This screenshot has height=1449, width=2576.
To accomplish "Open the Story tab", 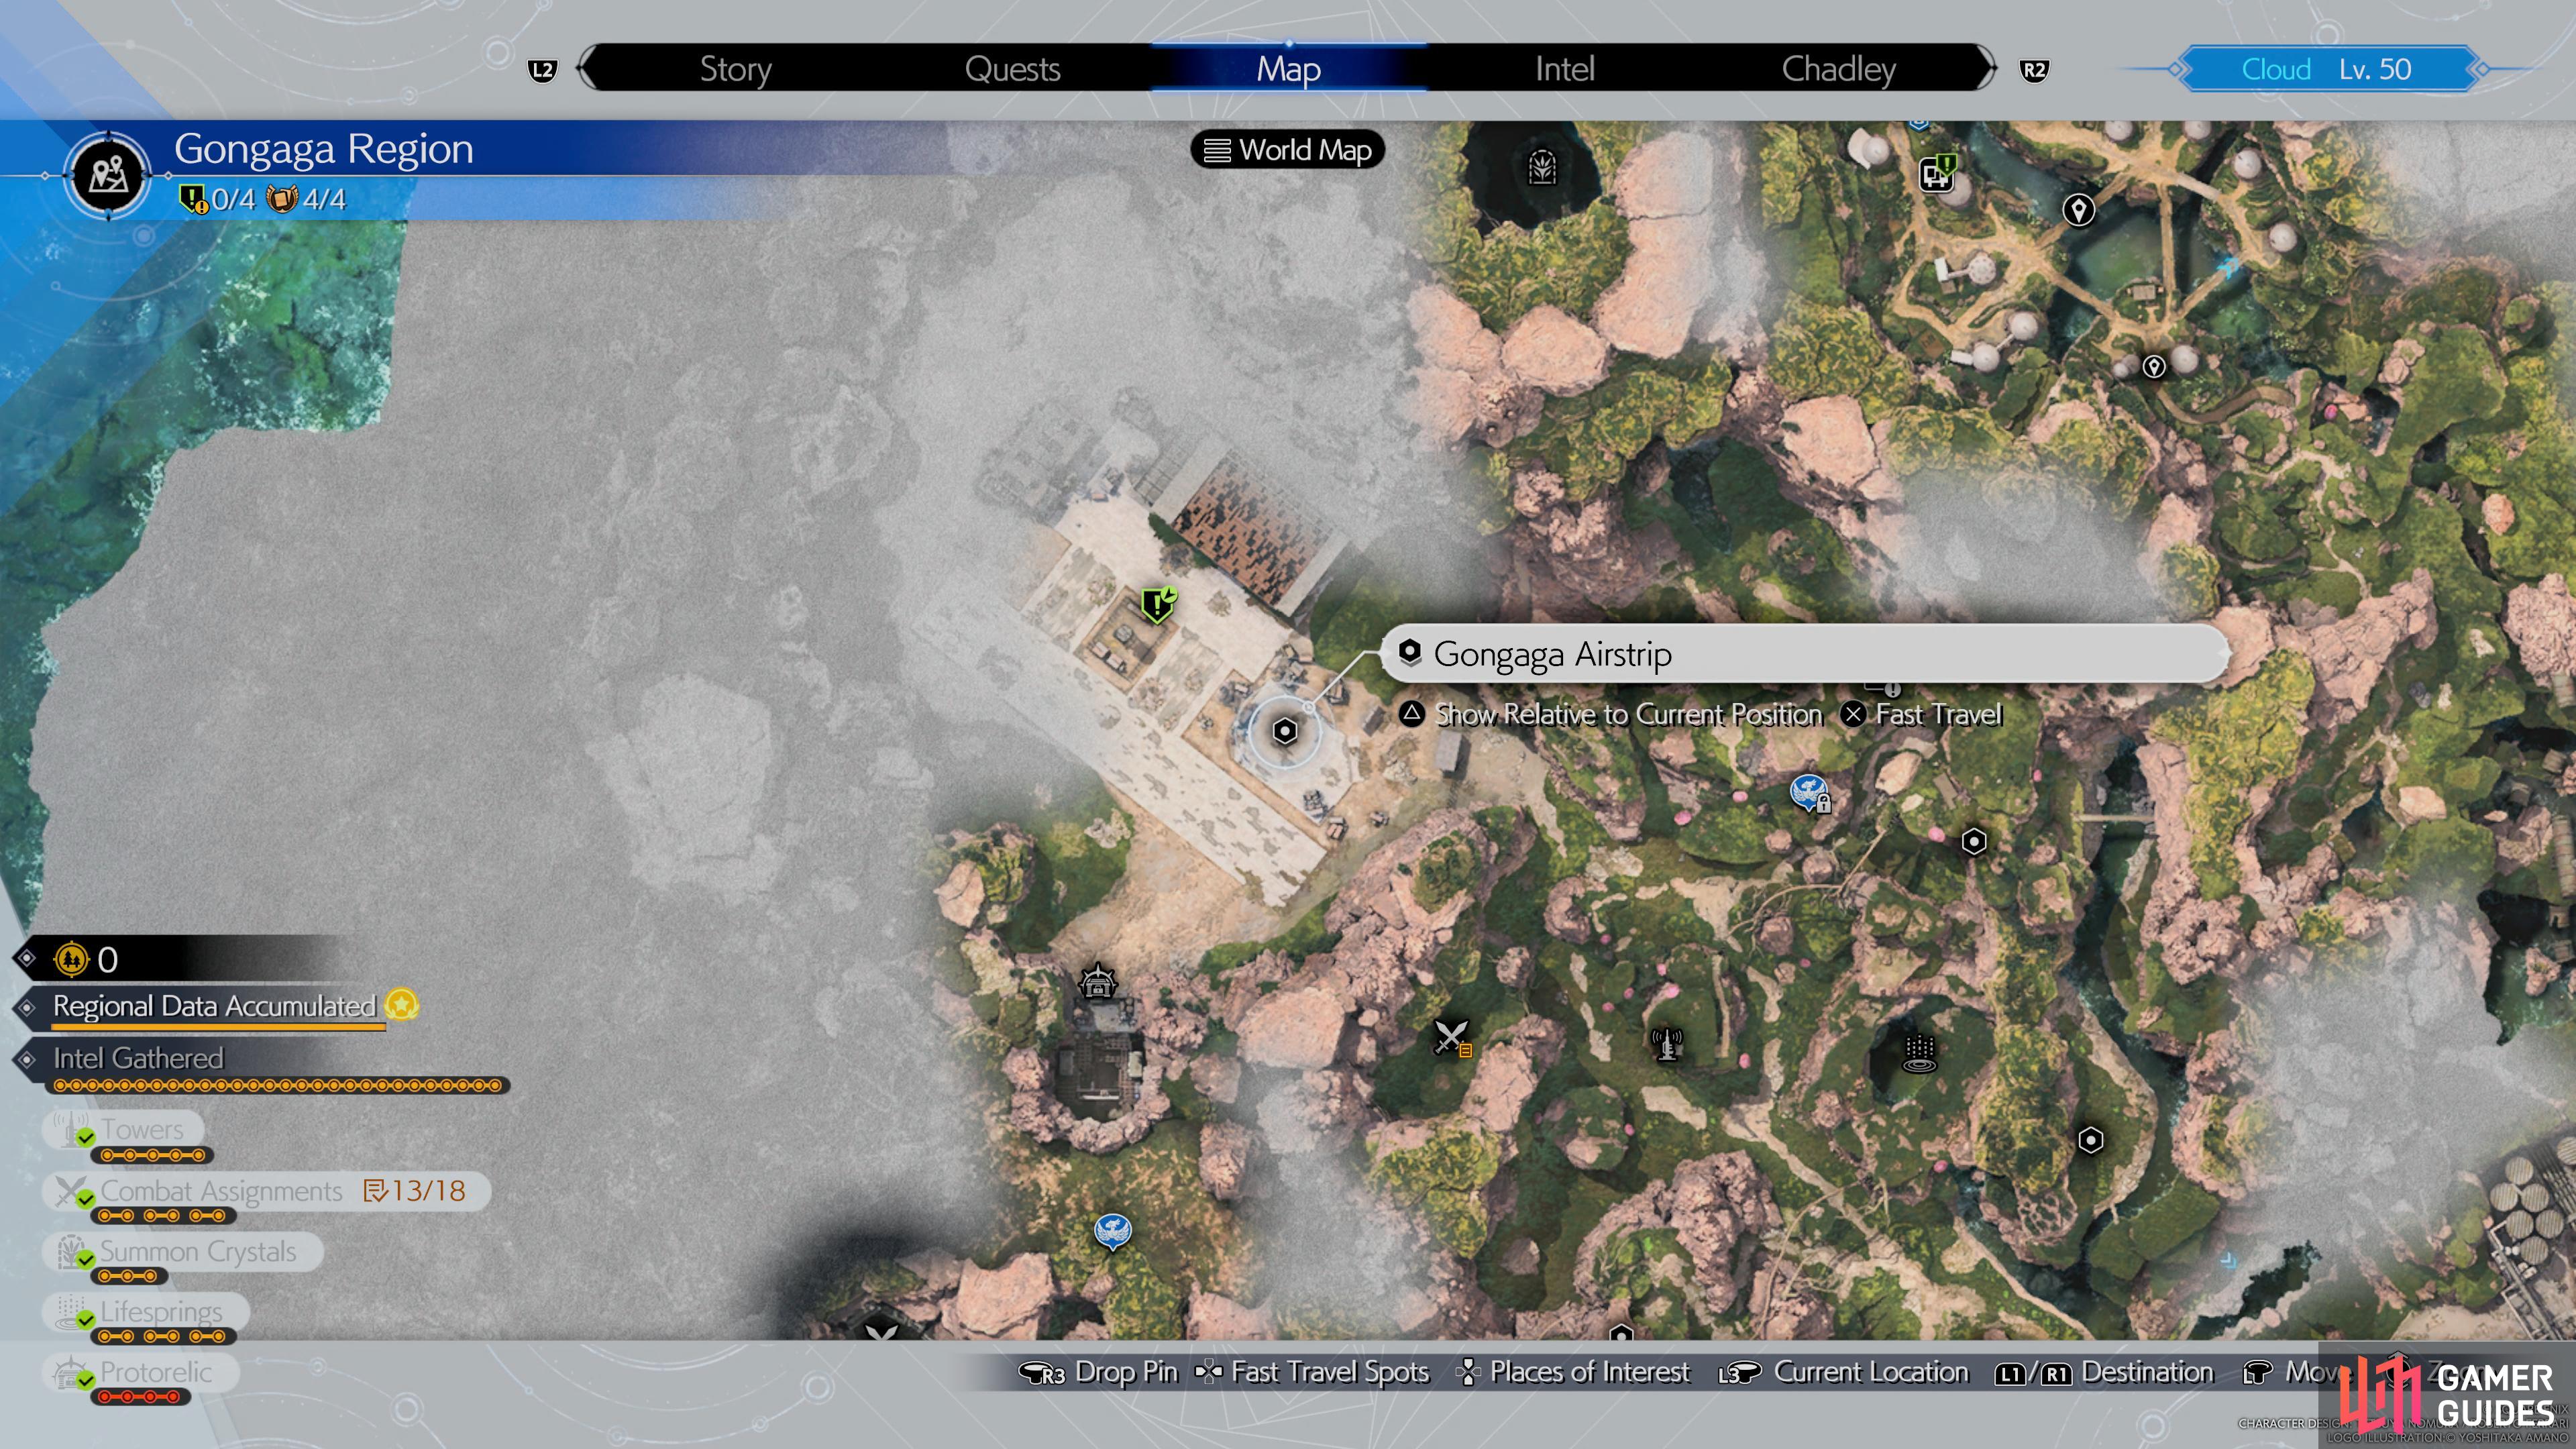I will pos(735,69).
